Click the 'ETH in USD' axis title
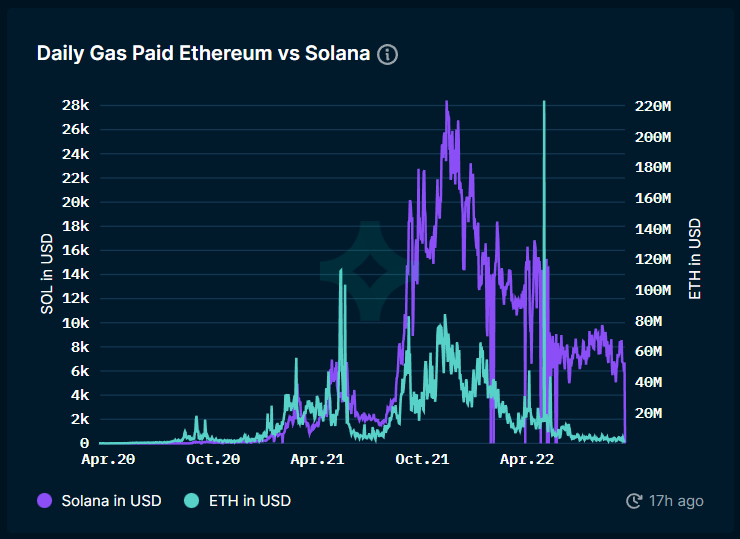 (693, 260)
